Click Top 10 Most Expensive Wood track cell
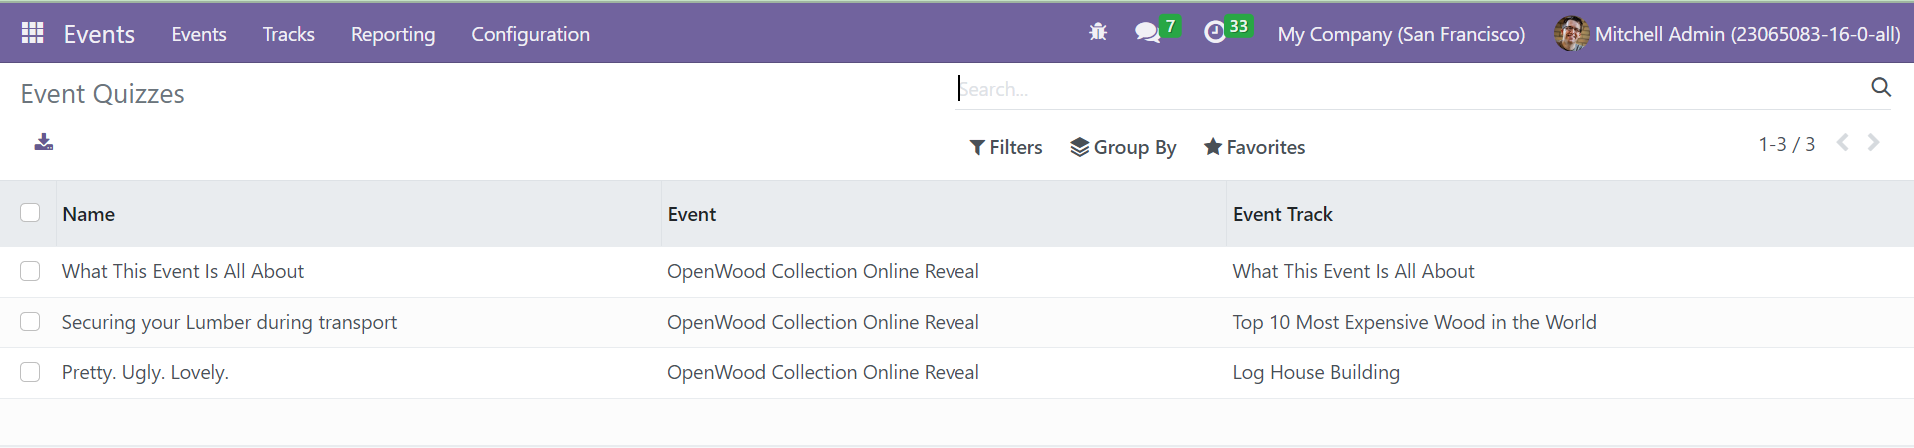Image resolution: width=1914 pixels, height=448 pixels. pyautogui.click(x=1414, y=322)
